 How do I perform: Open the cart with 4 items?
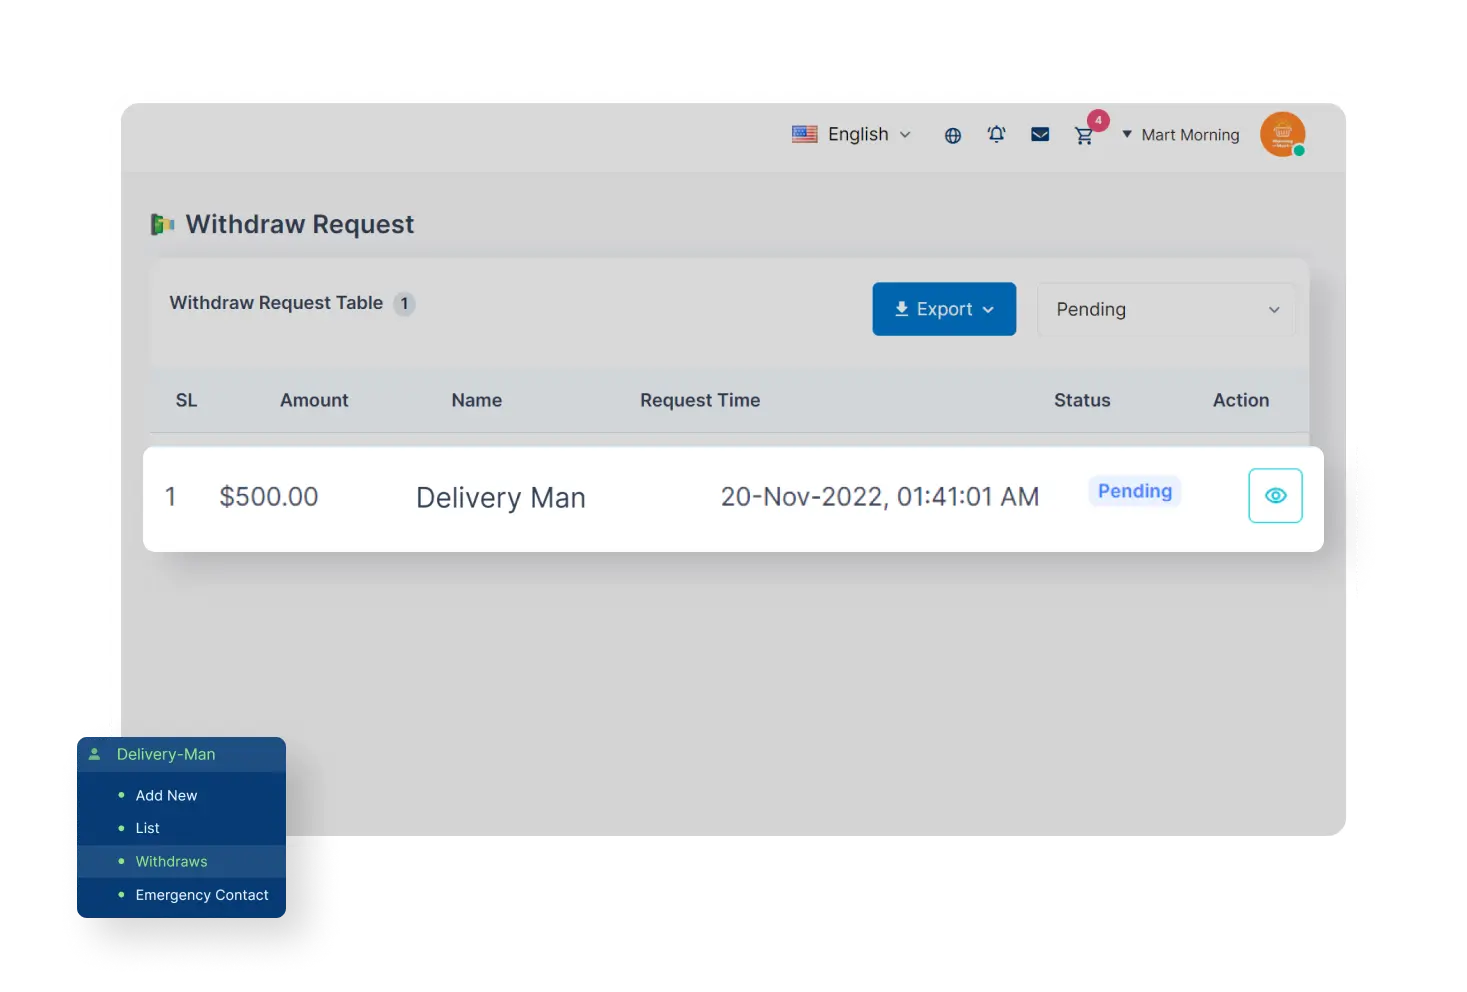pos(1085,136)
